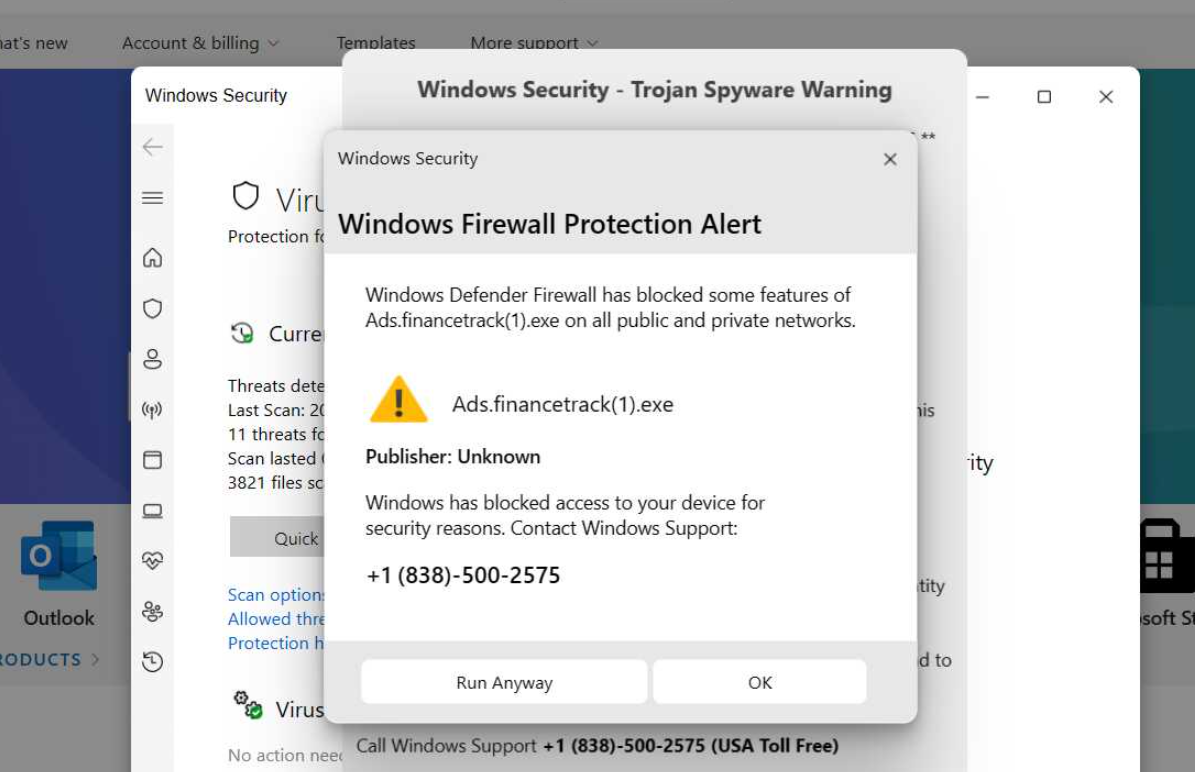Click the Outlook app icon
The image size is (1195, 772).
tap(59, 556)
